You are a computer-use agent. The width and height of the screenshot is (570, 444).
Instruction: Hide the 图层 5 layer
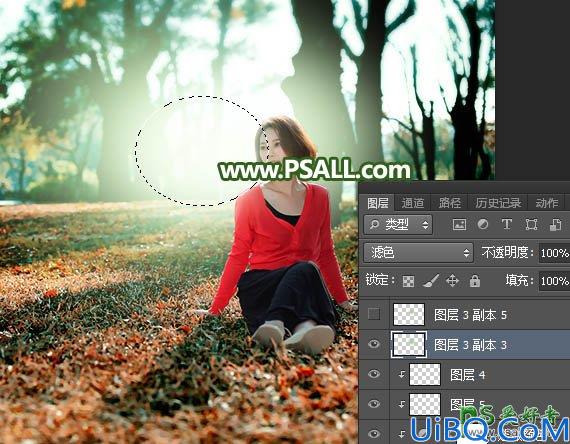tap(374, 404)
